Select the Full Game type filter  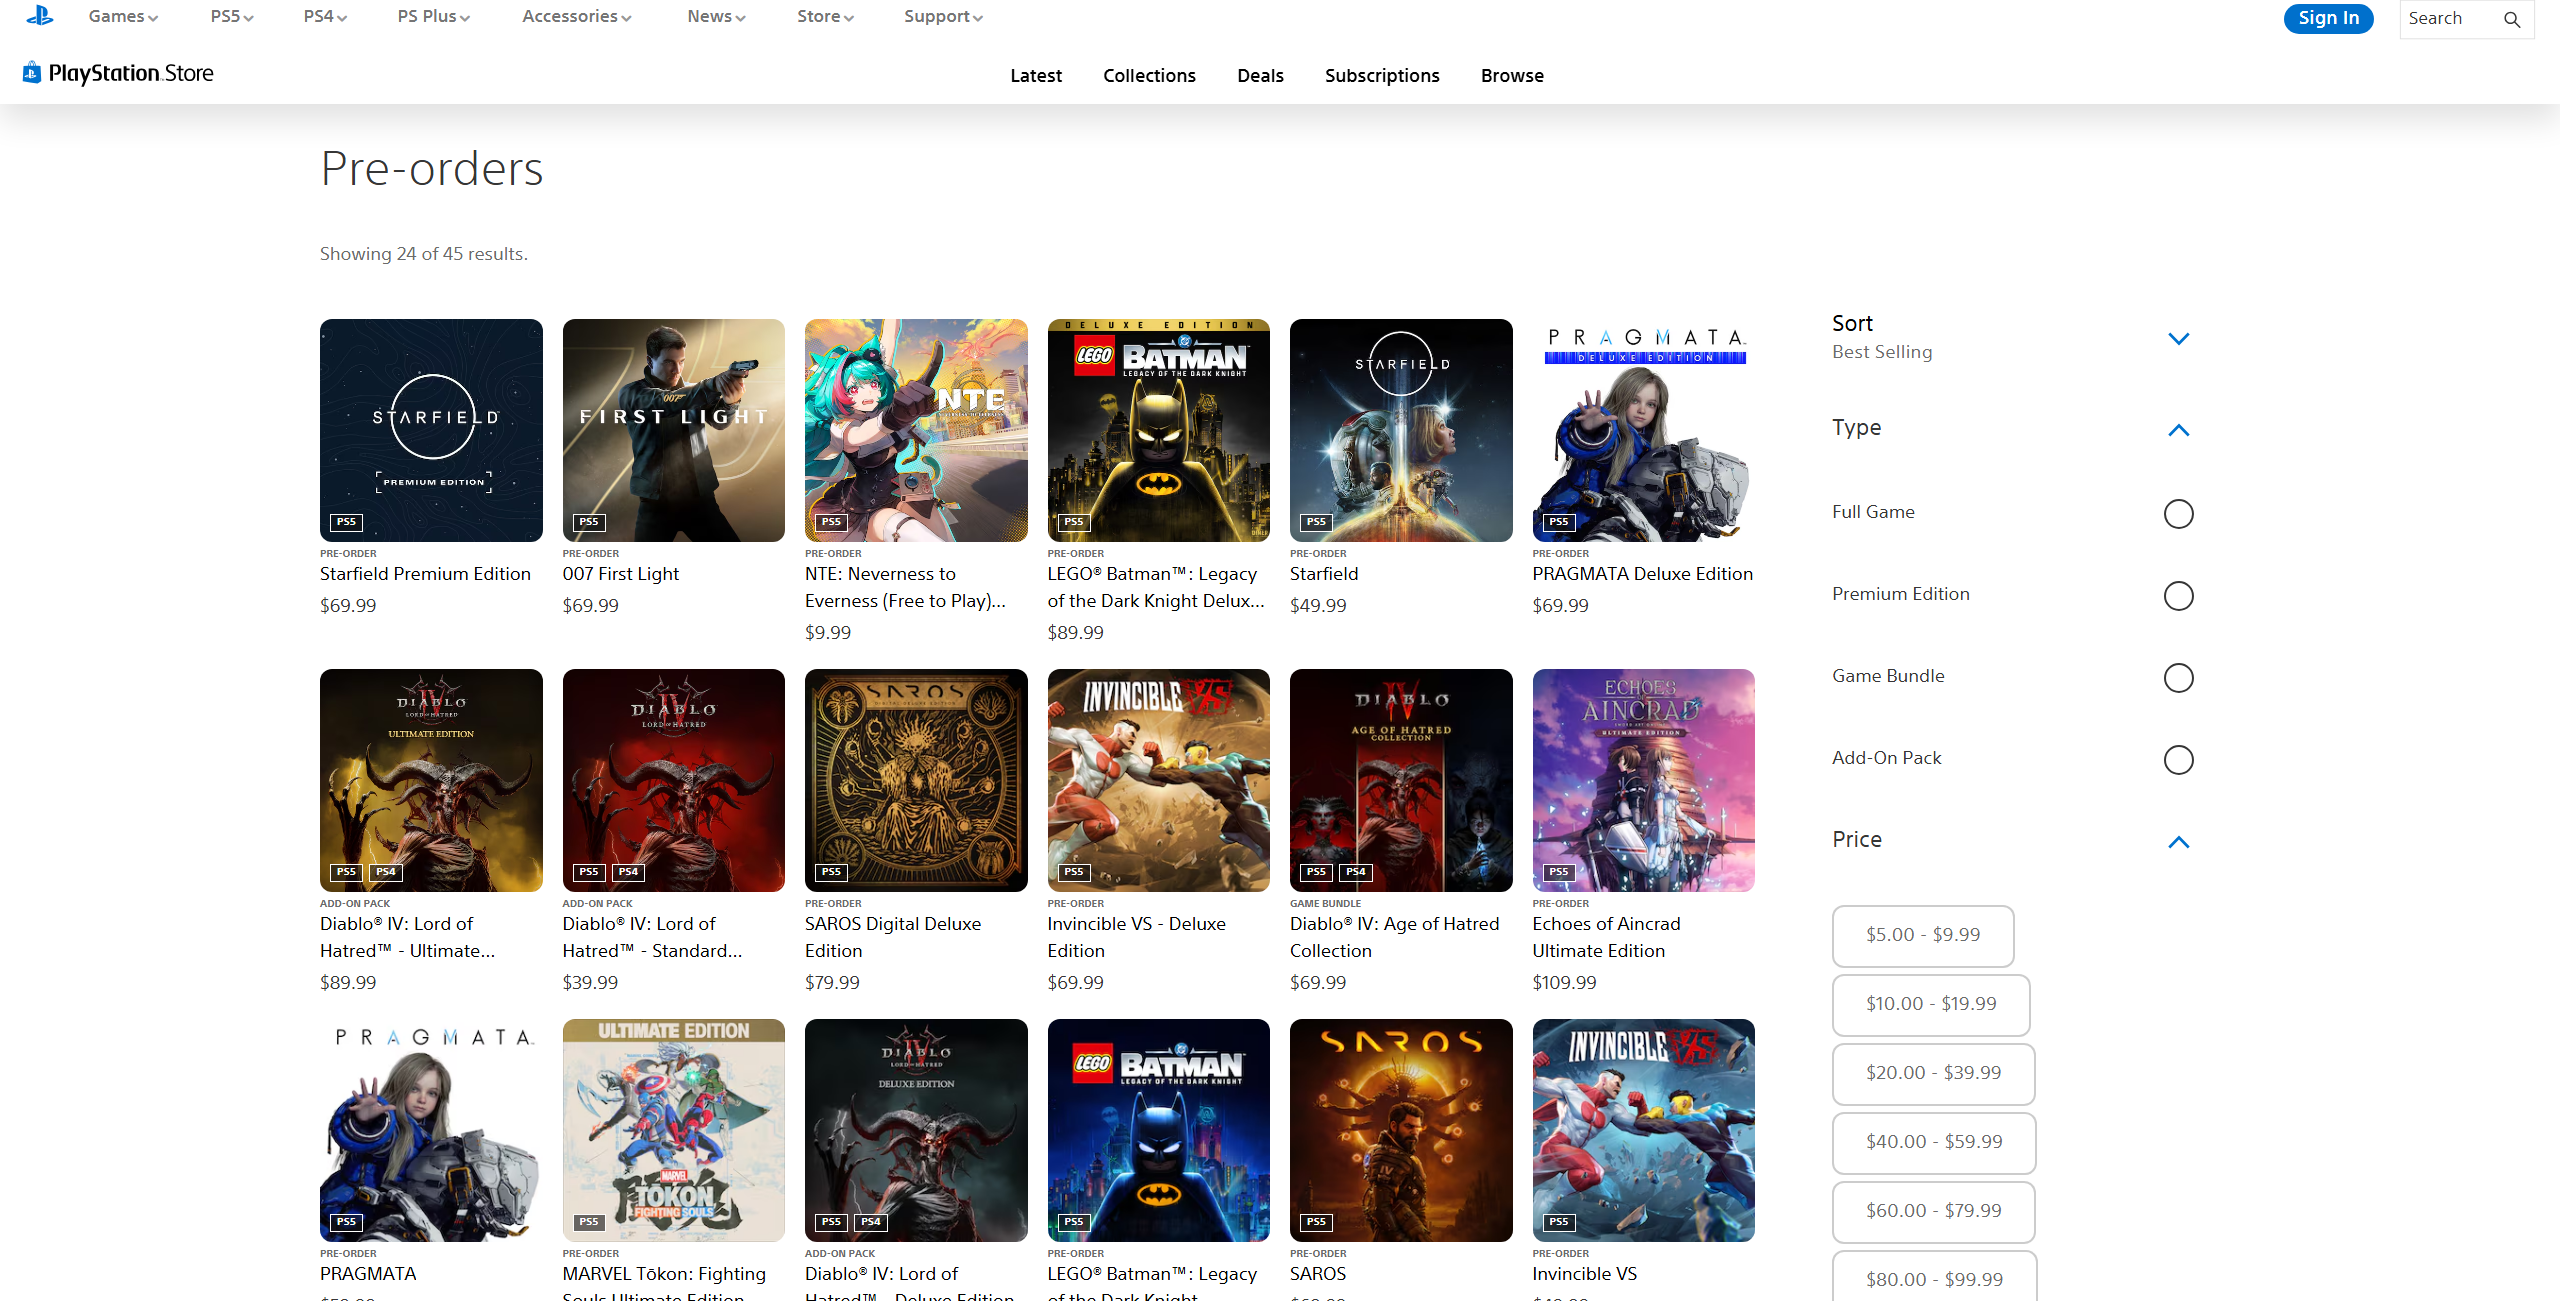[2179, 514]
